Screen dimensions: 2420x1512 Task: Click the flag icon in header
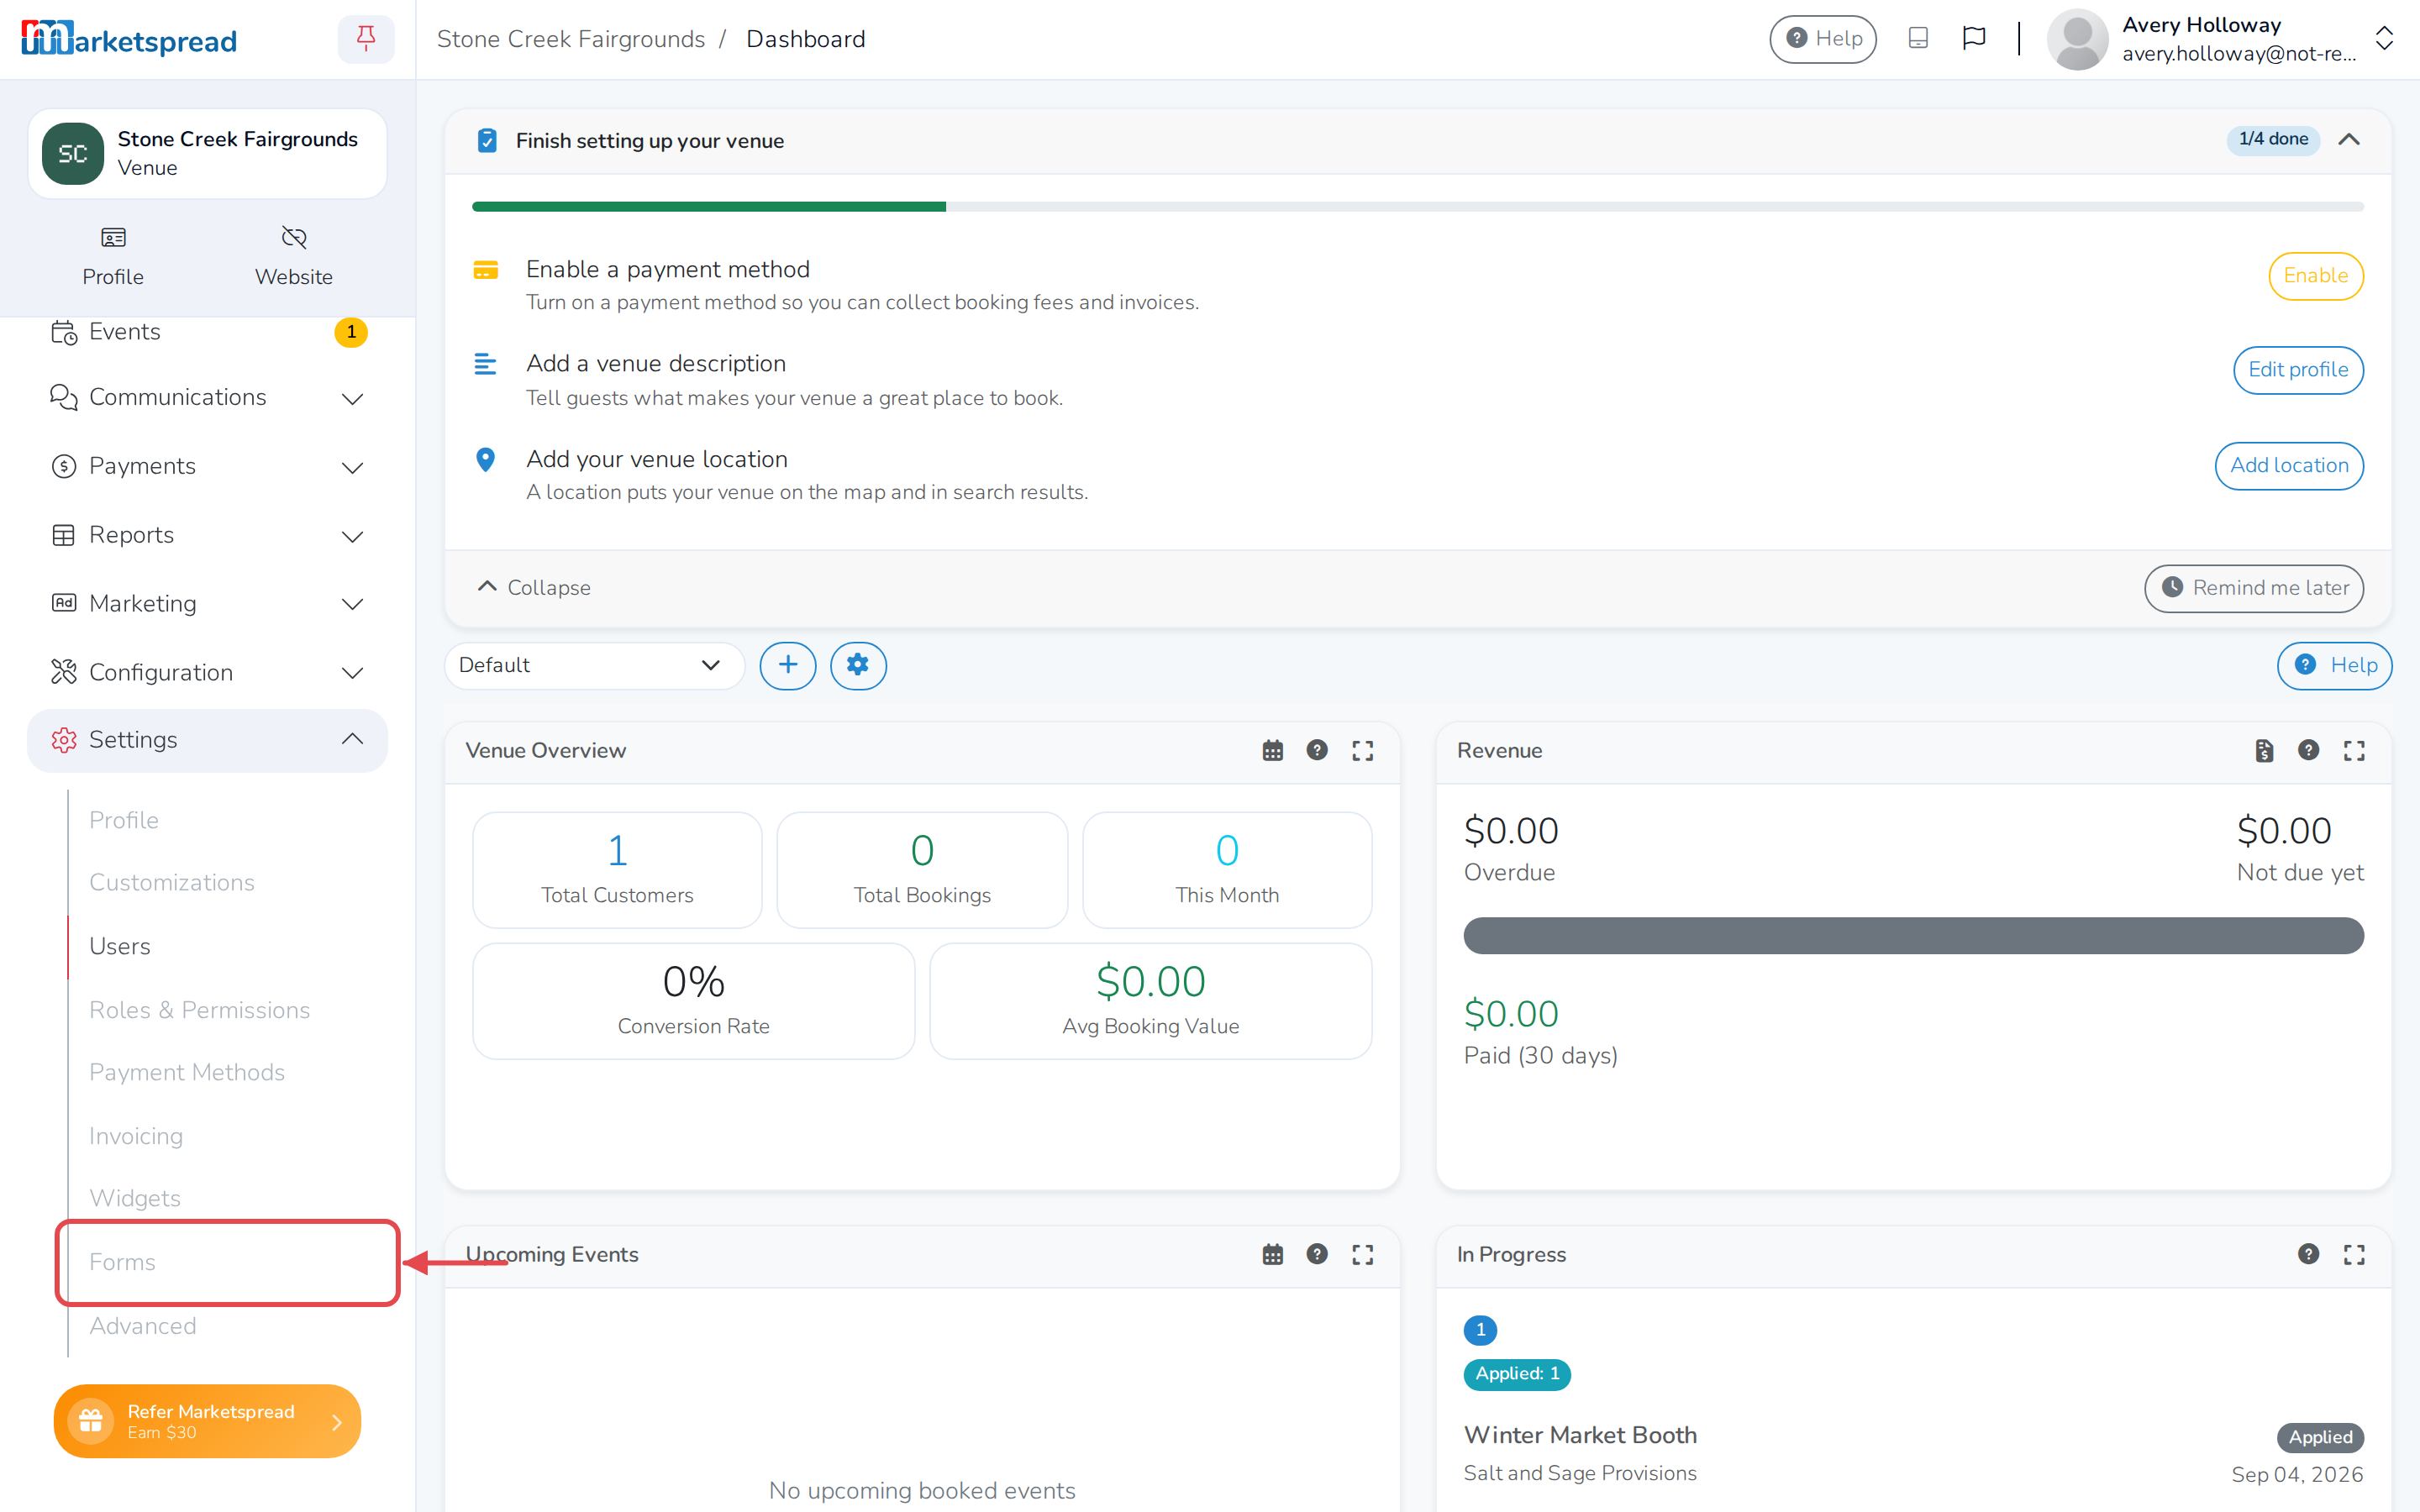(x=1973, y=39)
